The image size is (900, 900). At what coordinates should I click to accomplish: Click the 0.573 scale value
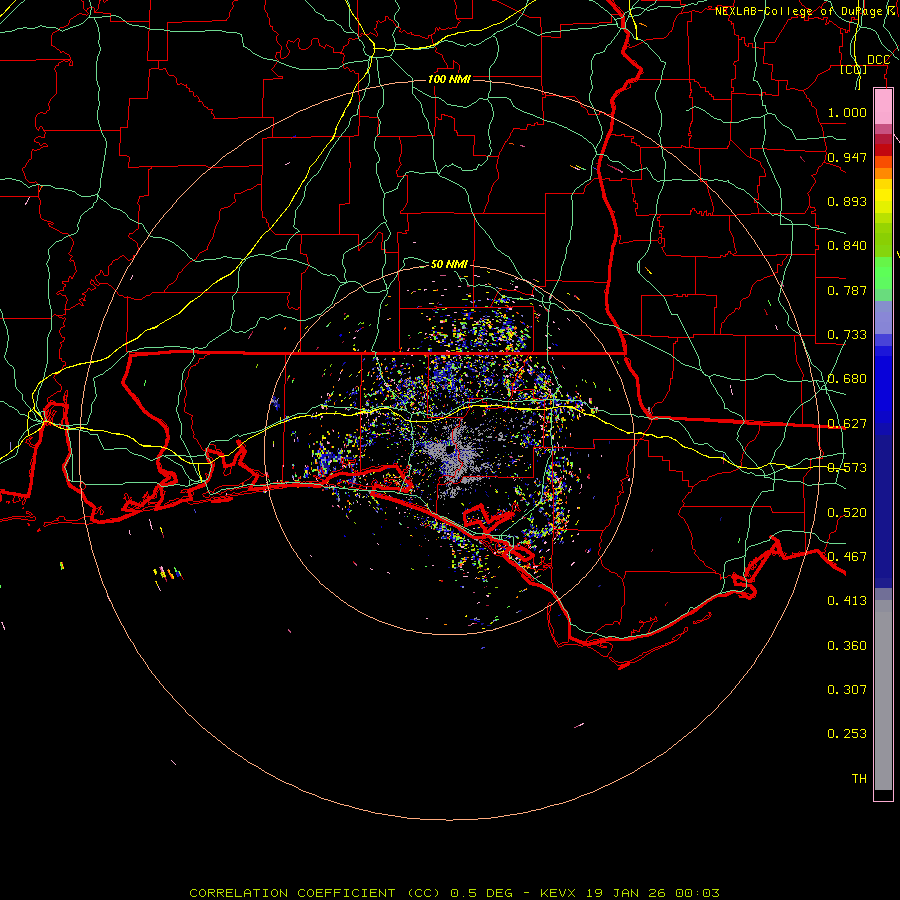tap(847, 468)
